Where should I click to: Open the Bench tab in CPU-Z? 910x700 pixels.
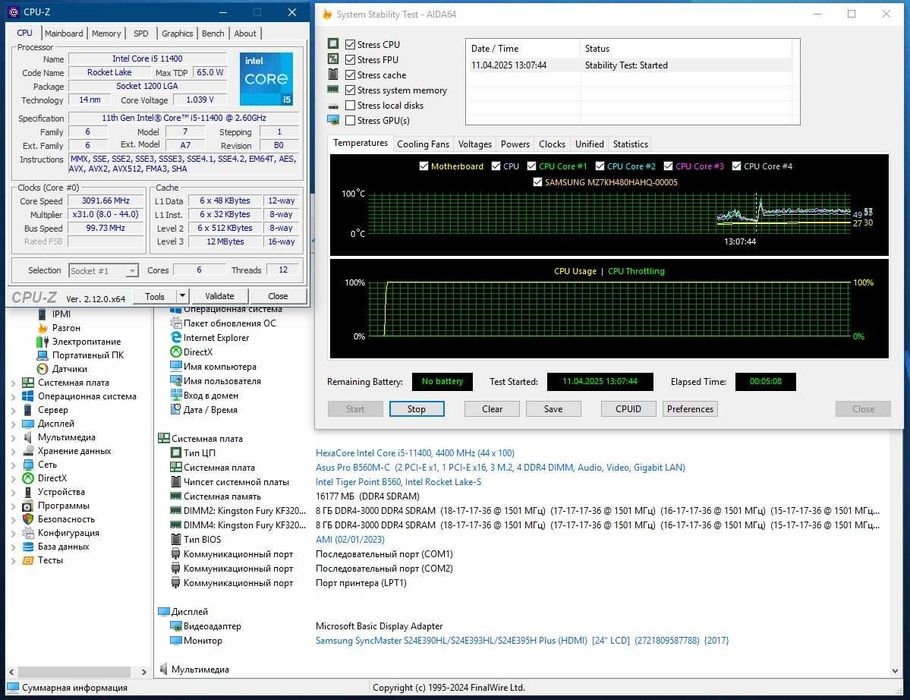(213, 34)
